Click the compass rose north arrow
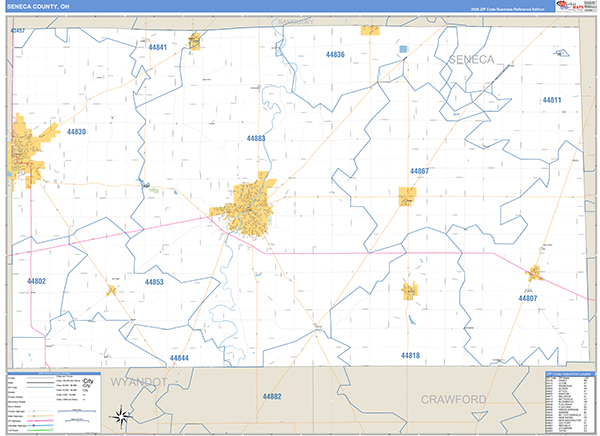Viewport: 600px width, 436px height. click(x=121, y=416)
